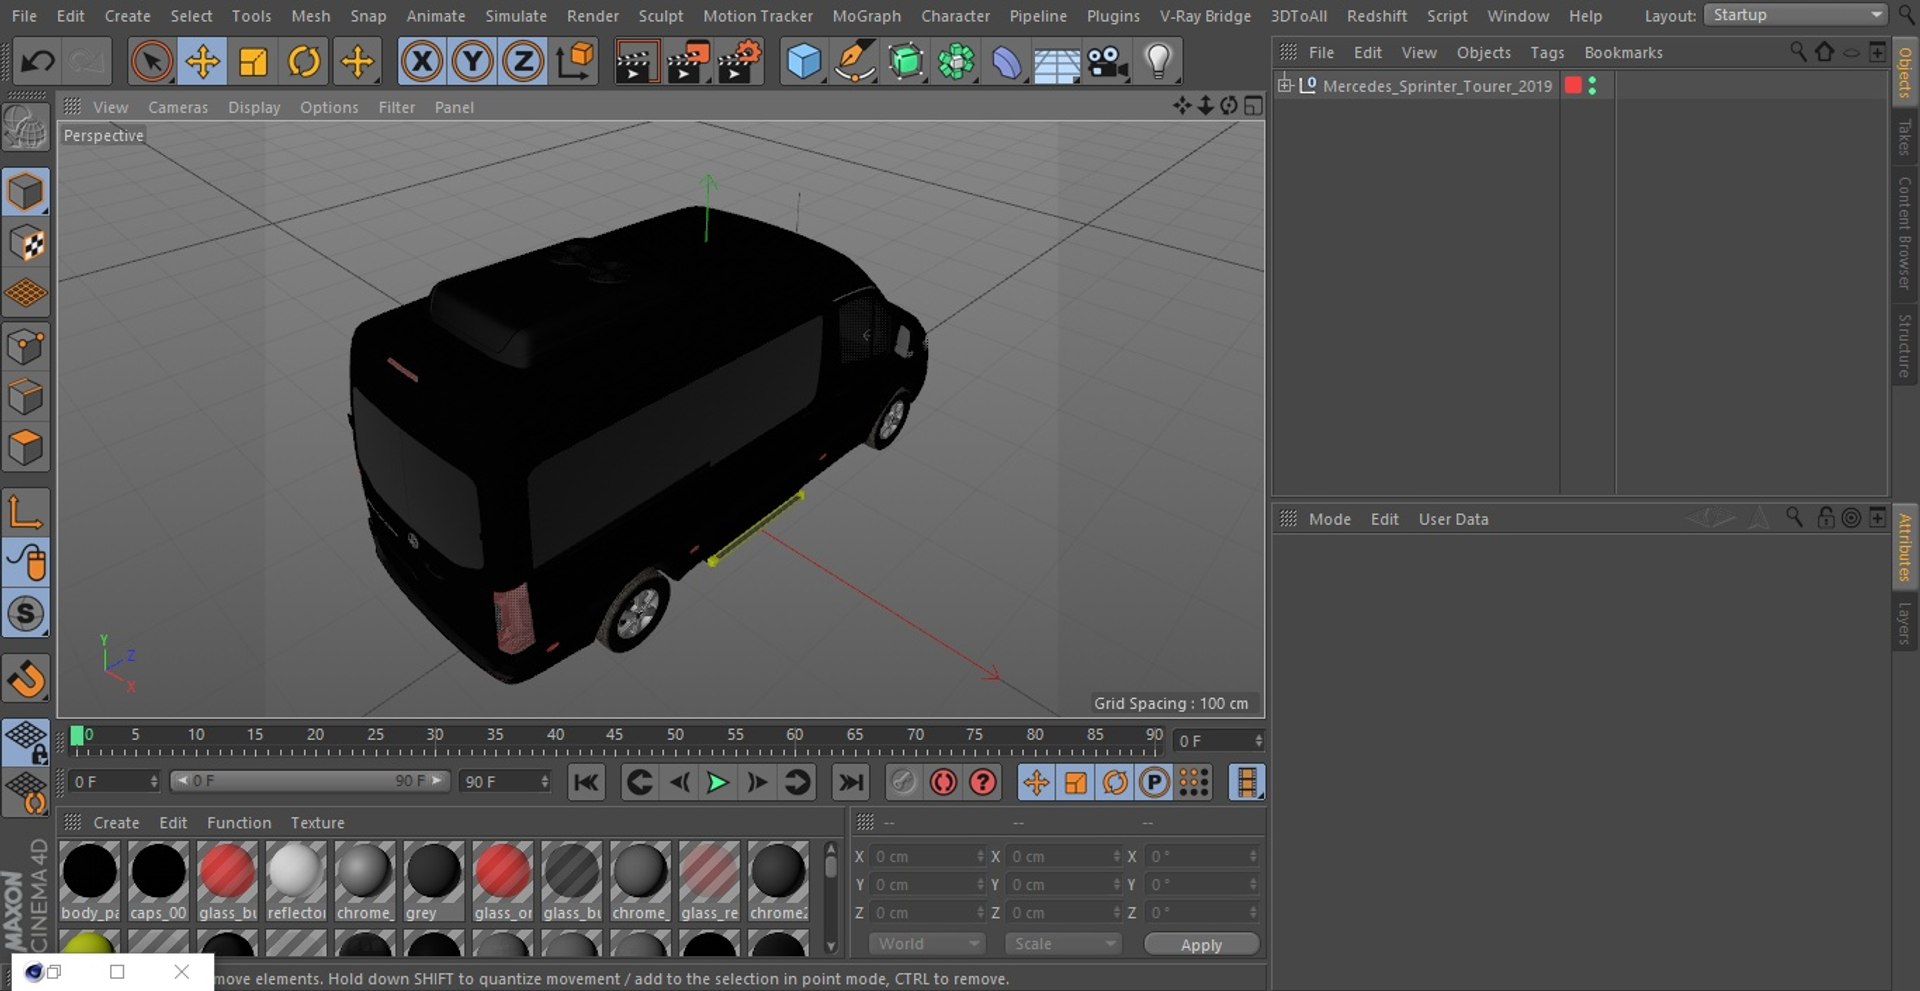
Task: Open the Objects panel Tags menu
Action: 1547,53
